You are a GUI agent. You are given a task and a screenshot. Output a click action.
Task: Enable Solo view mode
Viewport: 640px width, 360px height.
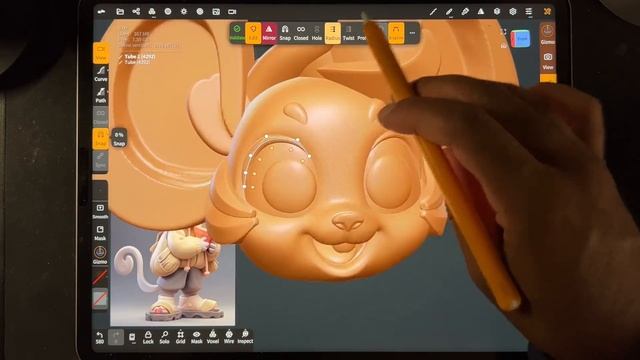(x=164, y=338)
